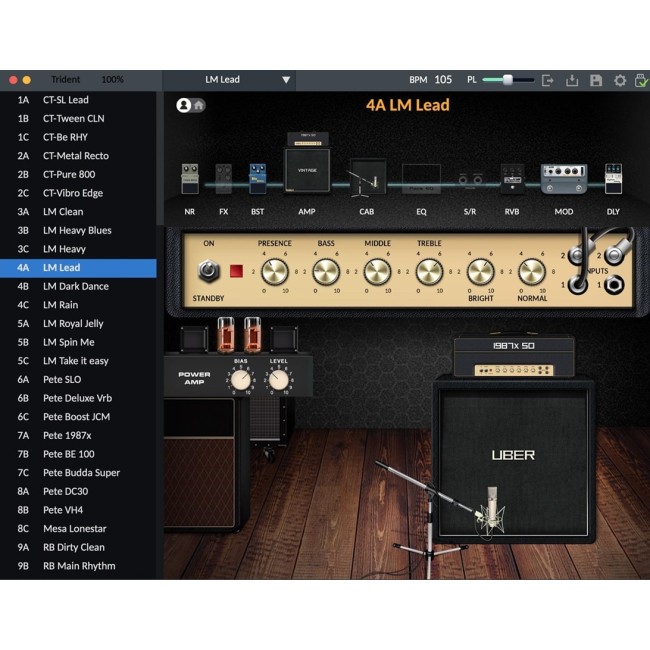Click the 1987x 50 amp head selector

(x=514, y=357)
